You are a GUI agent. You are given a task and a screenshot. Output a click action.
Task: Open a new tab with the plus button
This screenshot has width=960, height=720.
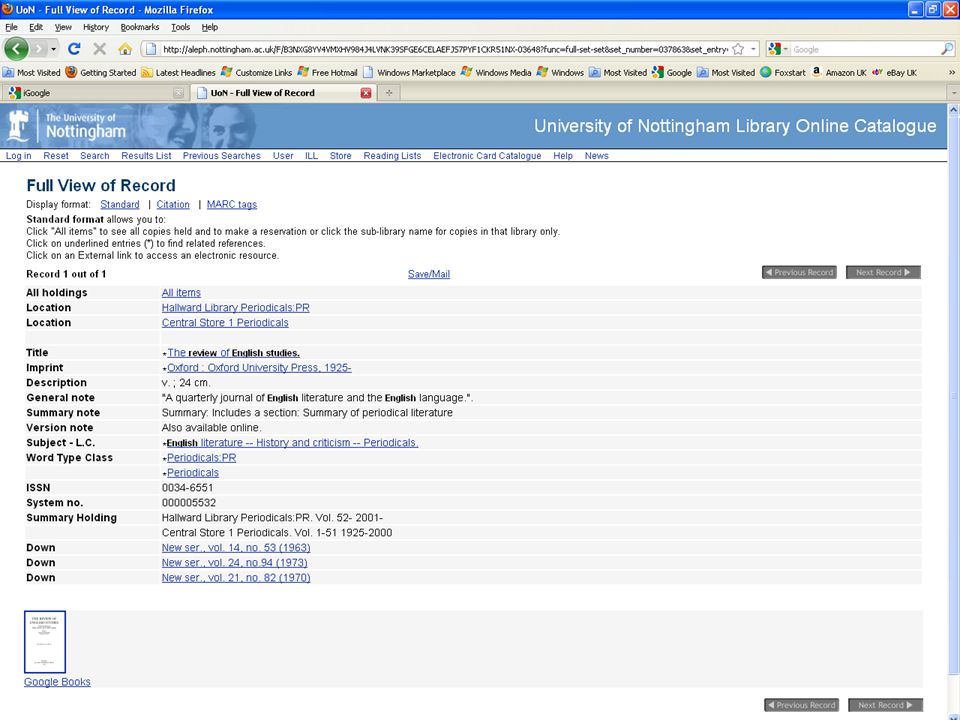point(389,93)
